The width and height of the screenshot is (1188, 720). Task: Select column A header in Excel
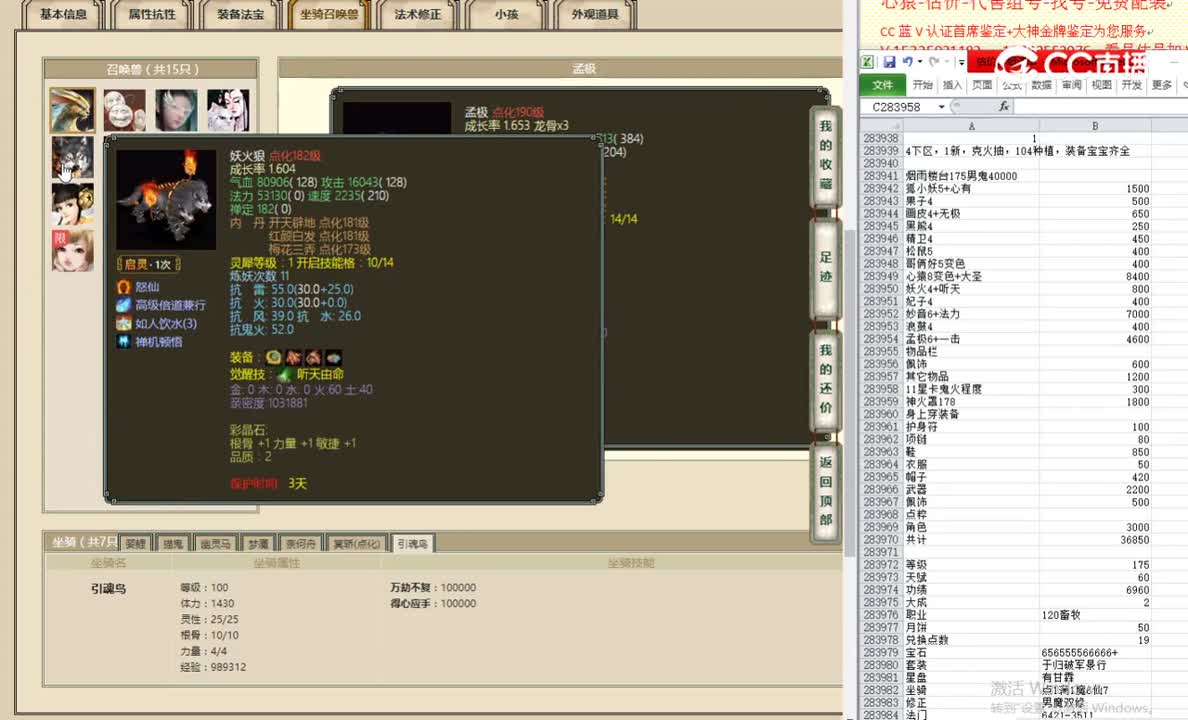click(971, 126)
